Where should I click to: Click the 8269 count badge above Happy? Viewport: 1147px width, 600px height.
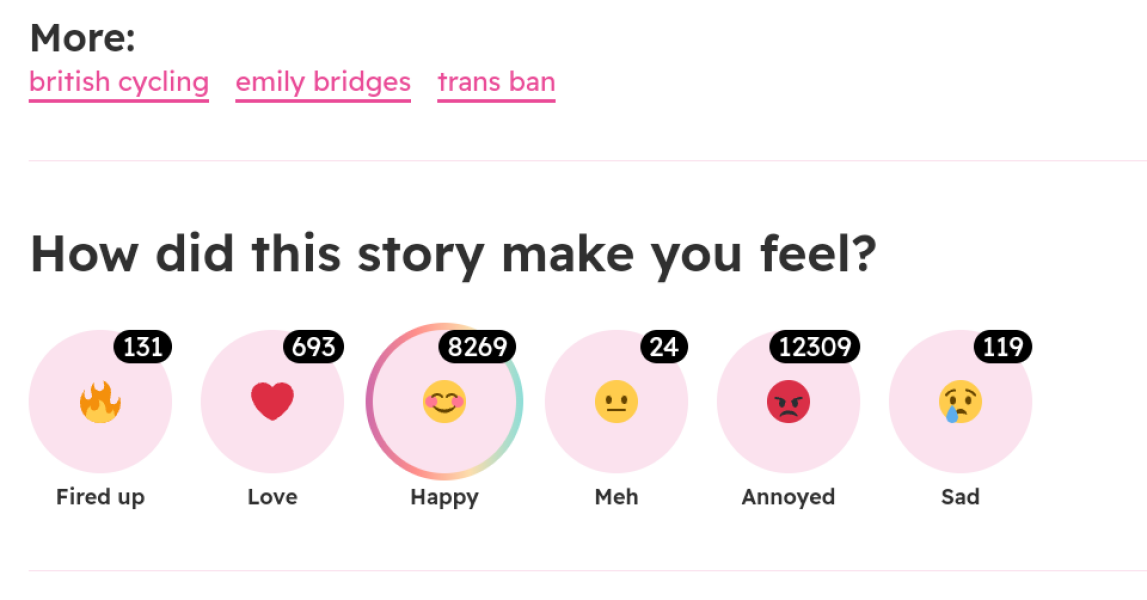click(x=477, y=346)
